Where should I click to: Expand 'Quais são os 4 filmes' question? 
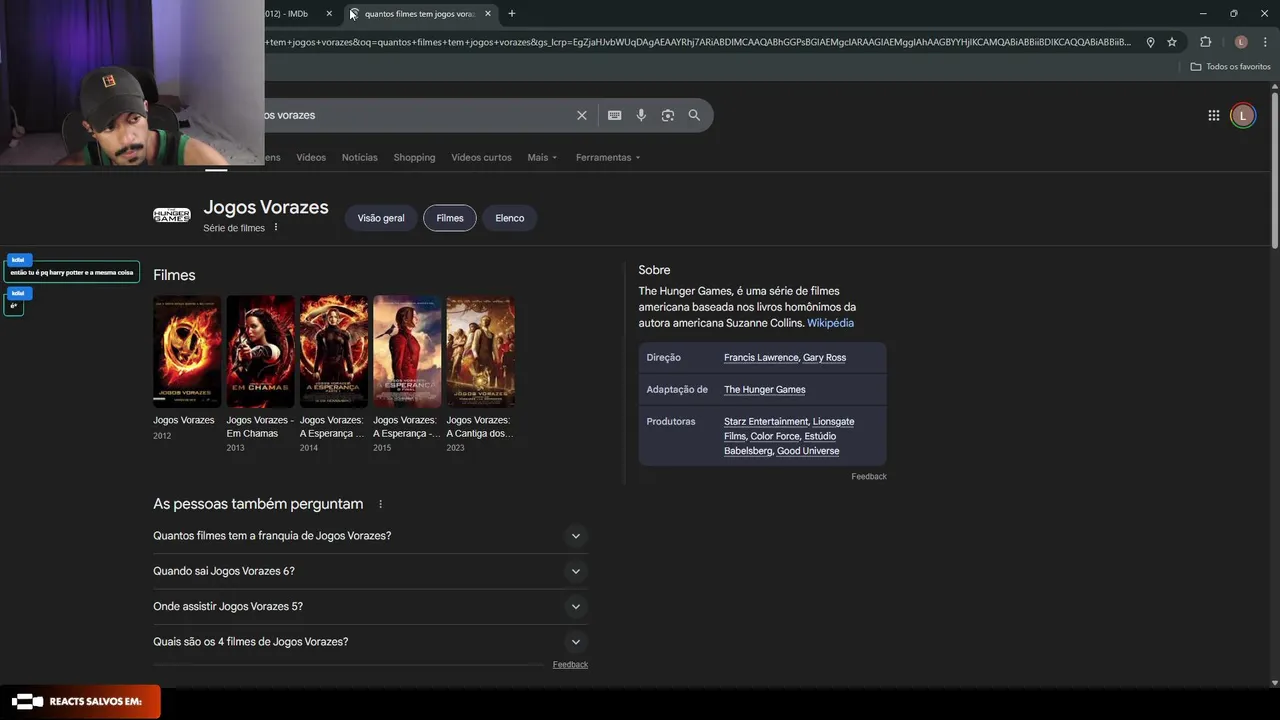tap(370, 642)
